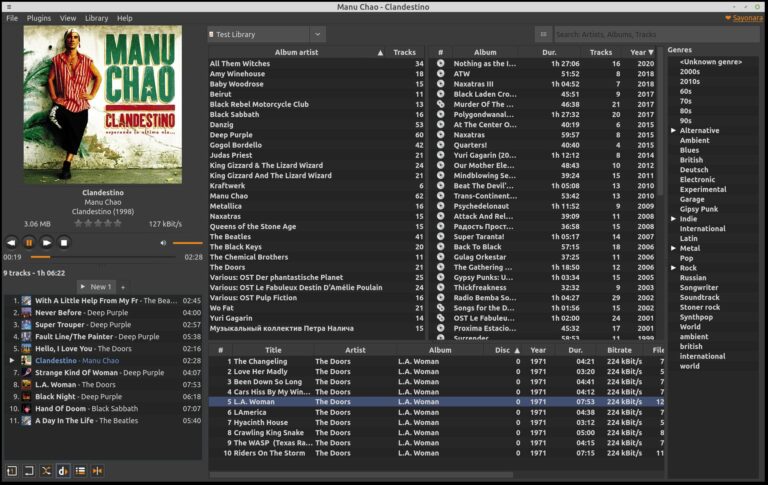This screenshot has height=485, width=768.
Task: Toggle repeat one track mode
Action: tap(11, 471)
